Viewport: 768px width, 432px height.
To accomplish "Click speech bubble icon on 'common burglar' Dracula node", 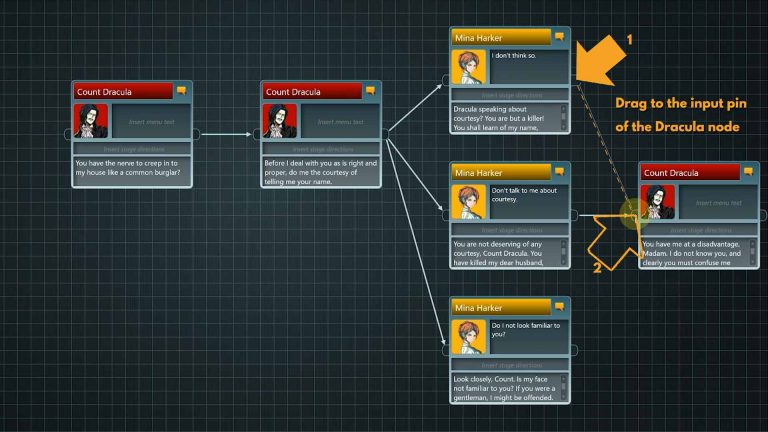I will [x=182, y=91].
